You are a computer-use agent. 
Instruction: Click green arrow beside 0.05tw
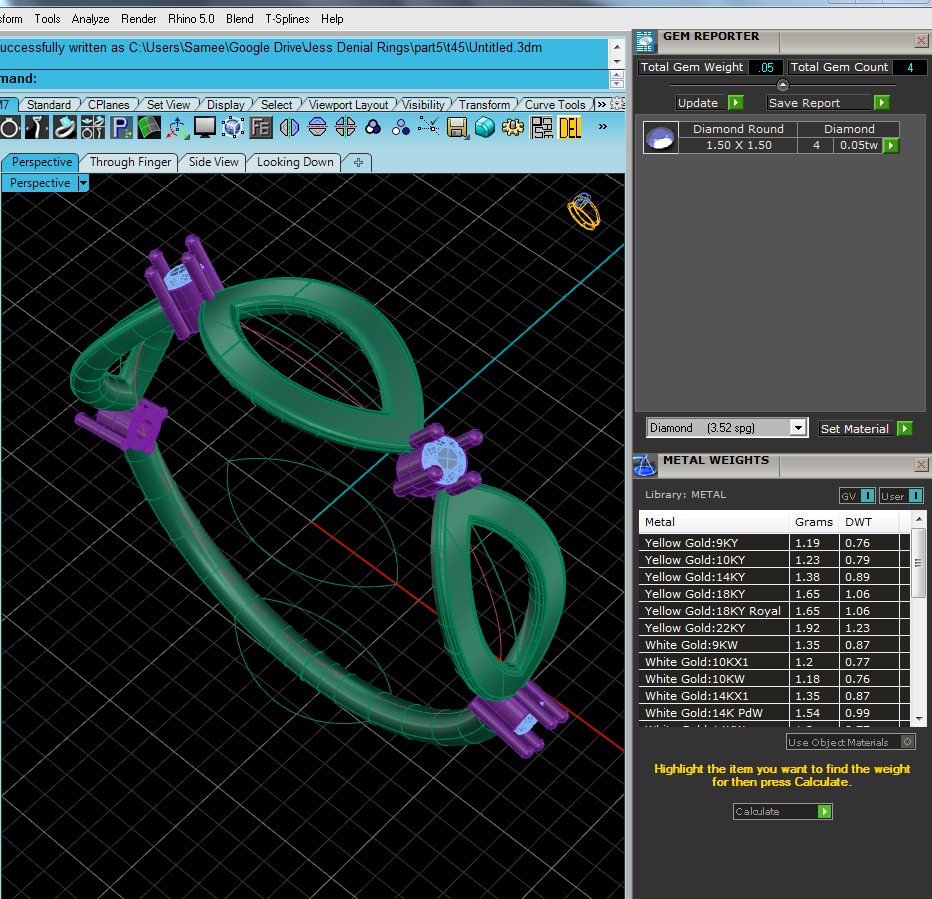click(x=890, y=145)
